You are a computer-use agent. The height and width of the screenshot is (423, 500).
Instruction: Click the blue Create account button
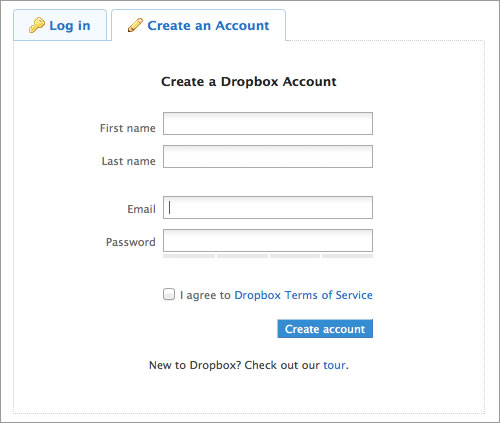[x=325, y=329]
